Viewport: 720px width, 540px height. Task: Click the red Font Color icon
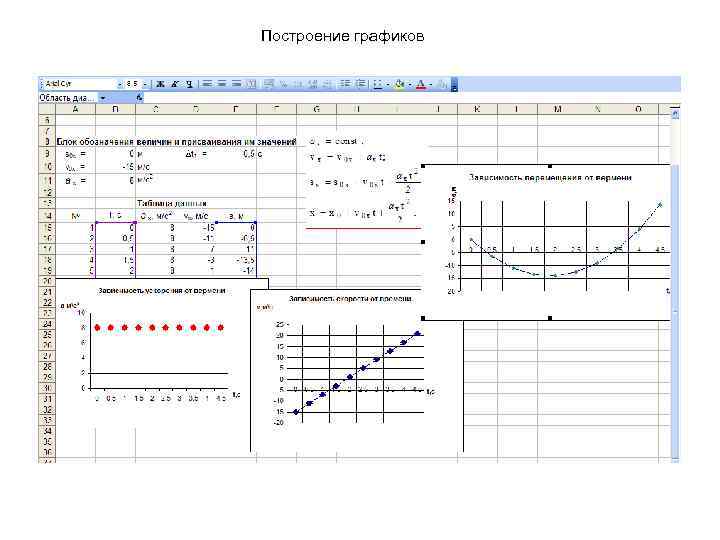(421, 84)
